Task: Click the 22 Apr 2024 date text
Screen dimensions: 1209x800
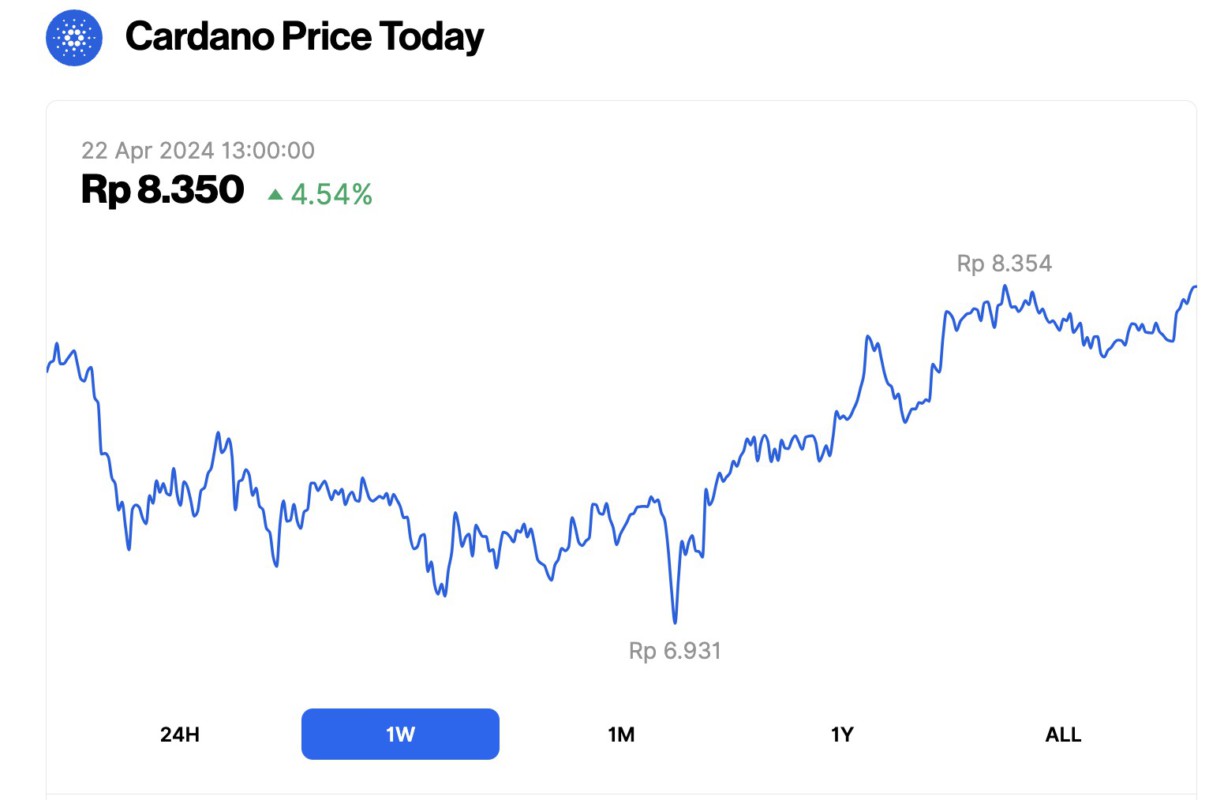Action: [147, 151]
